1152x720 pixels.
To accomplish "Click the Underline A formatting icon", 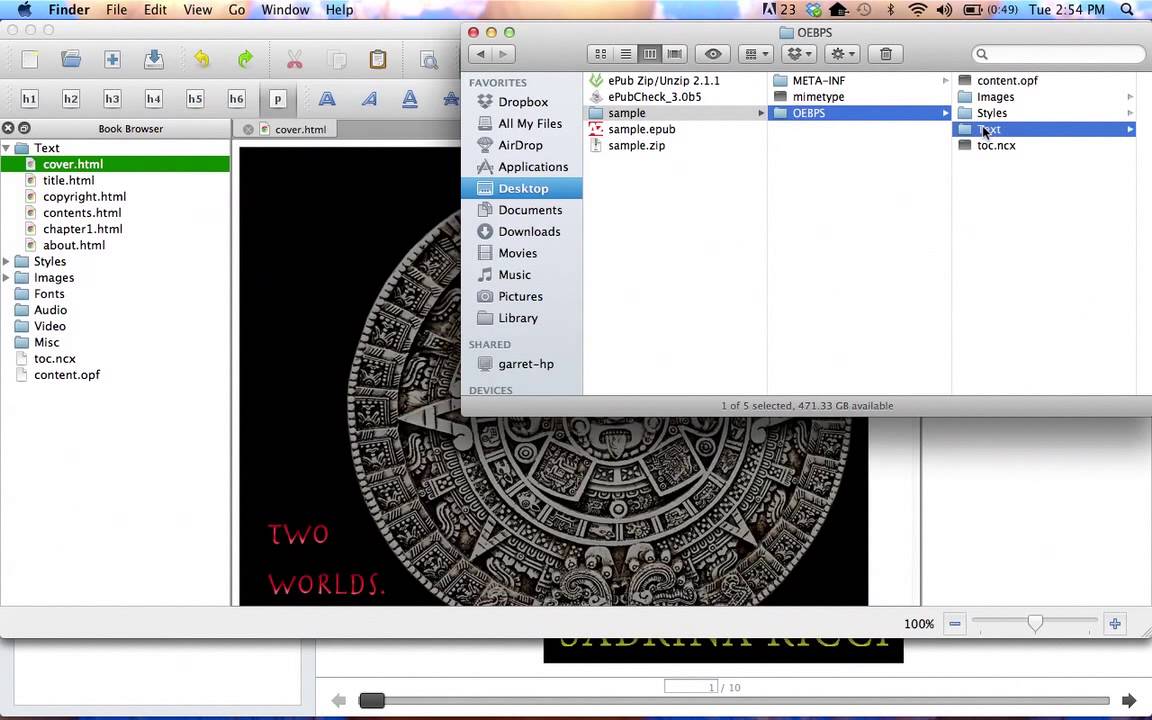I will (x=410, y=98).
